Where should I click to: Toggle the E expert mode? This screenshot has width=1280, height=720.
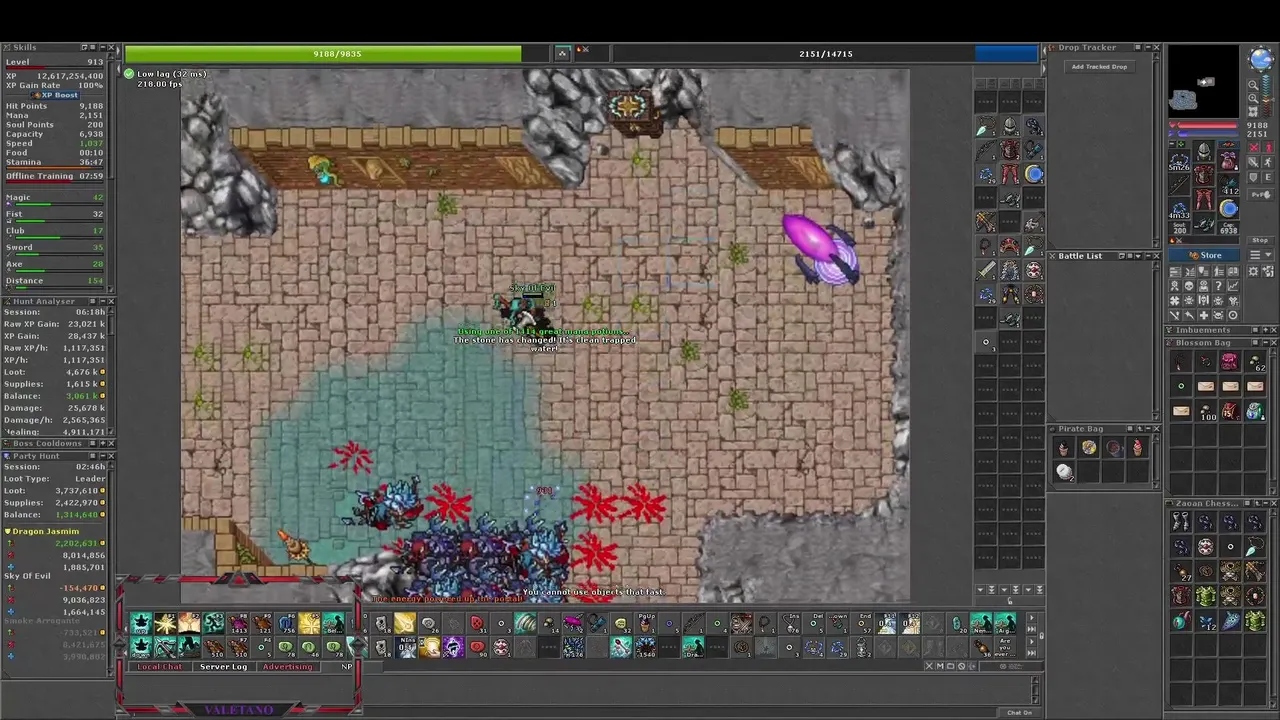tap(1268, 177)
